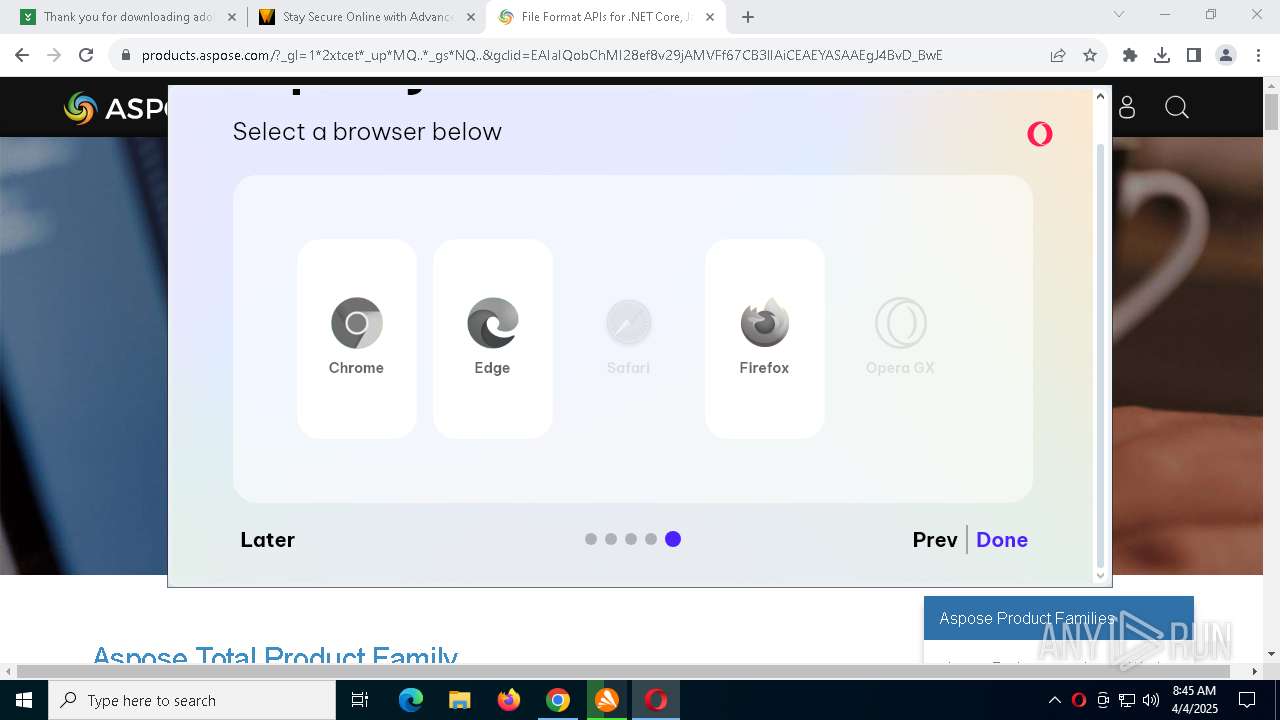Navigate back in browser

22,55
